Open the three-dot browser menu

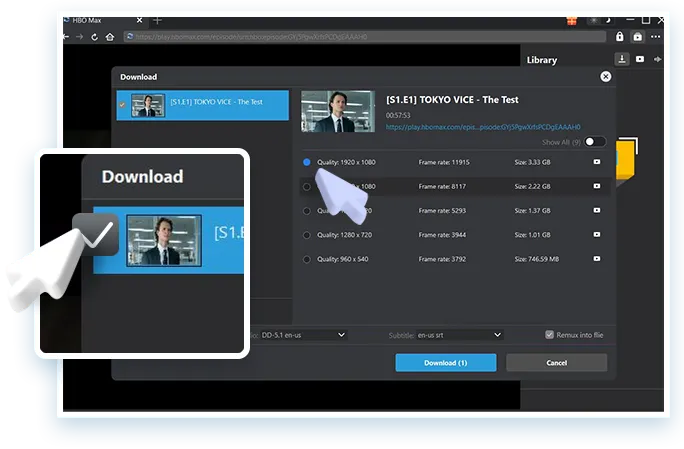[x=655, y=37]
